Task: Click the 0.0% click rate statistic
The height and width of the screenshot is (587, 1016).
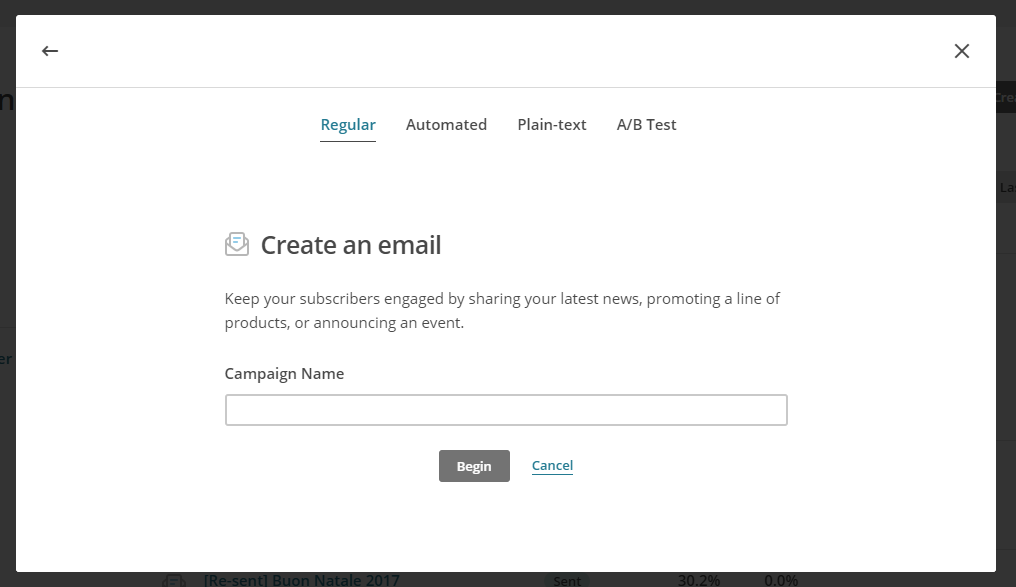Action: click(781, 580)
